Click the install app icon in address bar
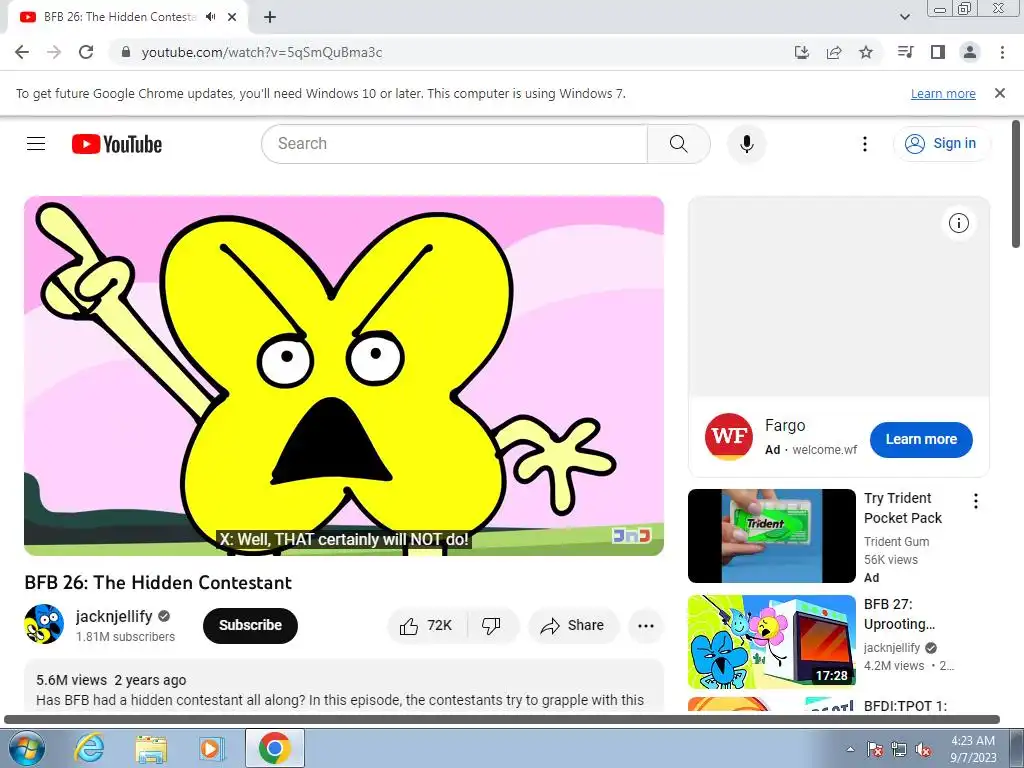The image size is (1024, 768). tap(801, 52)
